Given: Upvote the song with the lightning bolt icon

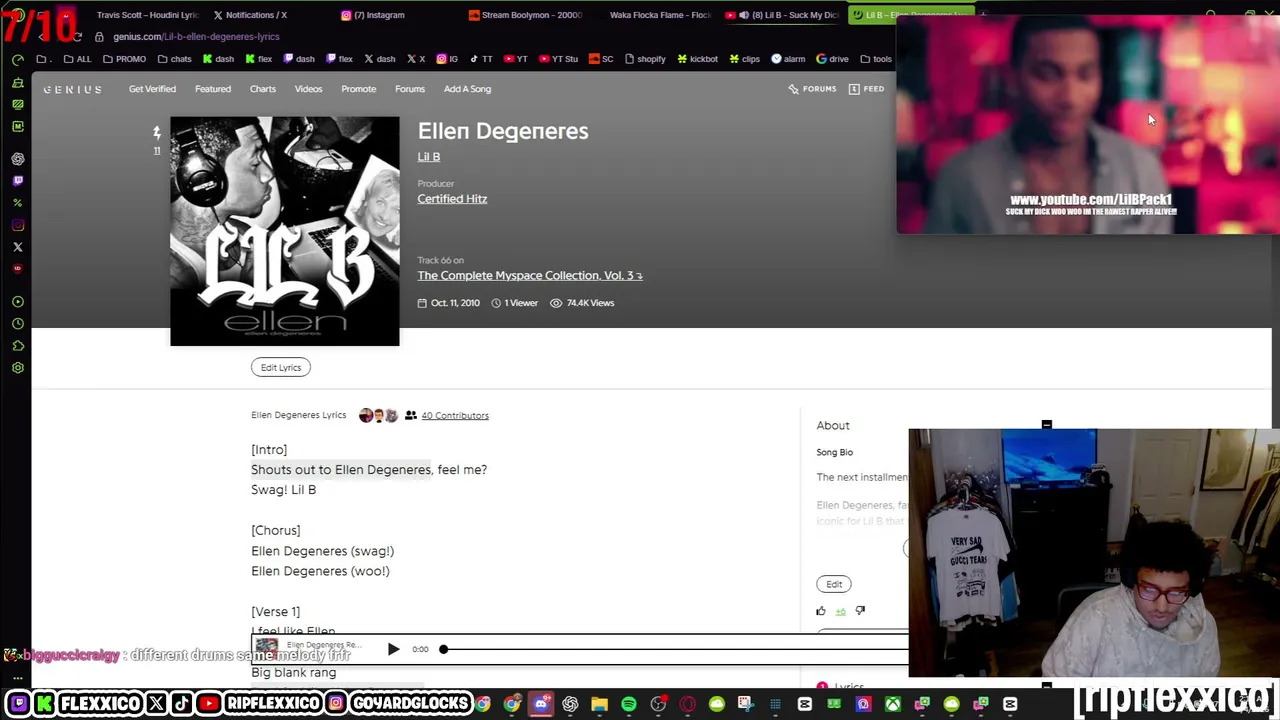Looking at the screenshot, I should tap(156, 132).
